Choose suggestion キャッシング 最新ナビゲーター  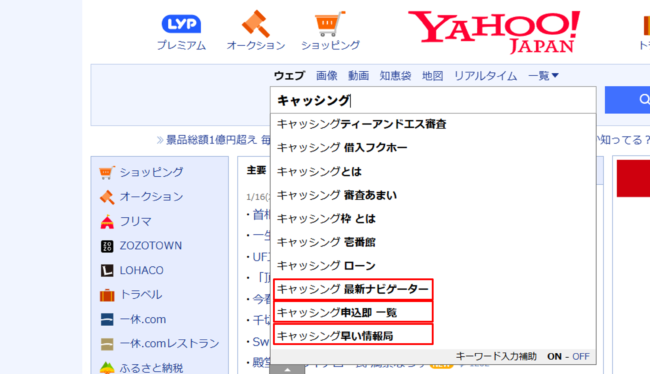tap(433, 289)
